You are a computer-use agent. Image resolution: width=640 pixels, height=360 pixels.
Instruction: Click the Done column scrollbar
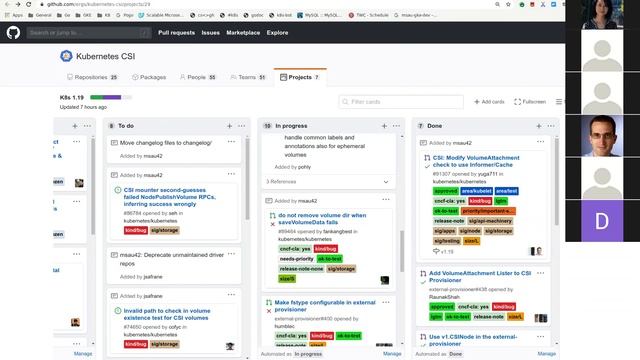coord(557,182)
